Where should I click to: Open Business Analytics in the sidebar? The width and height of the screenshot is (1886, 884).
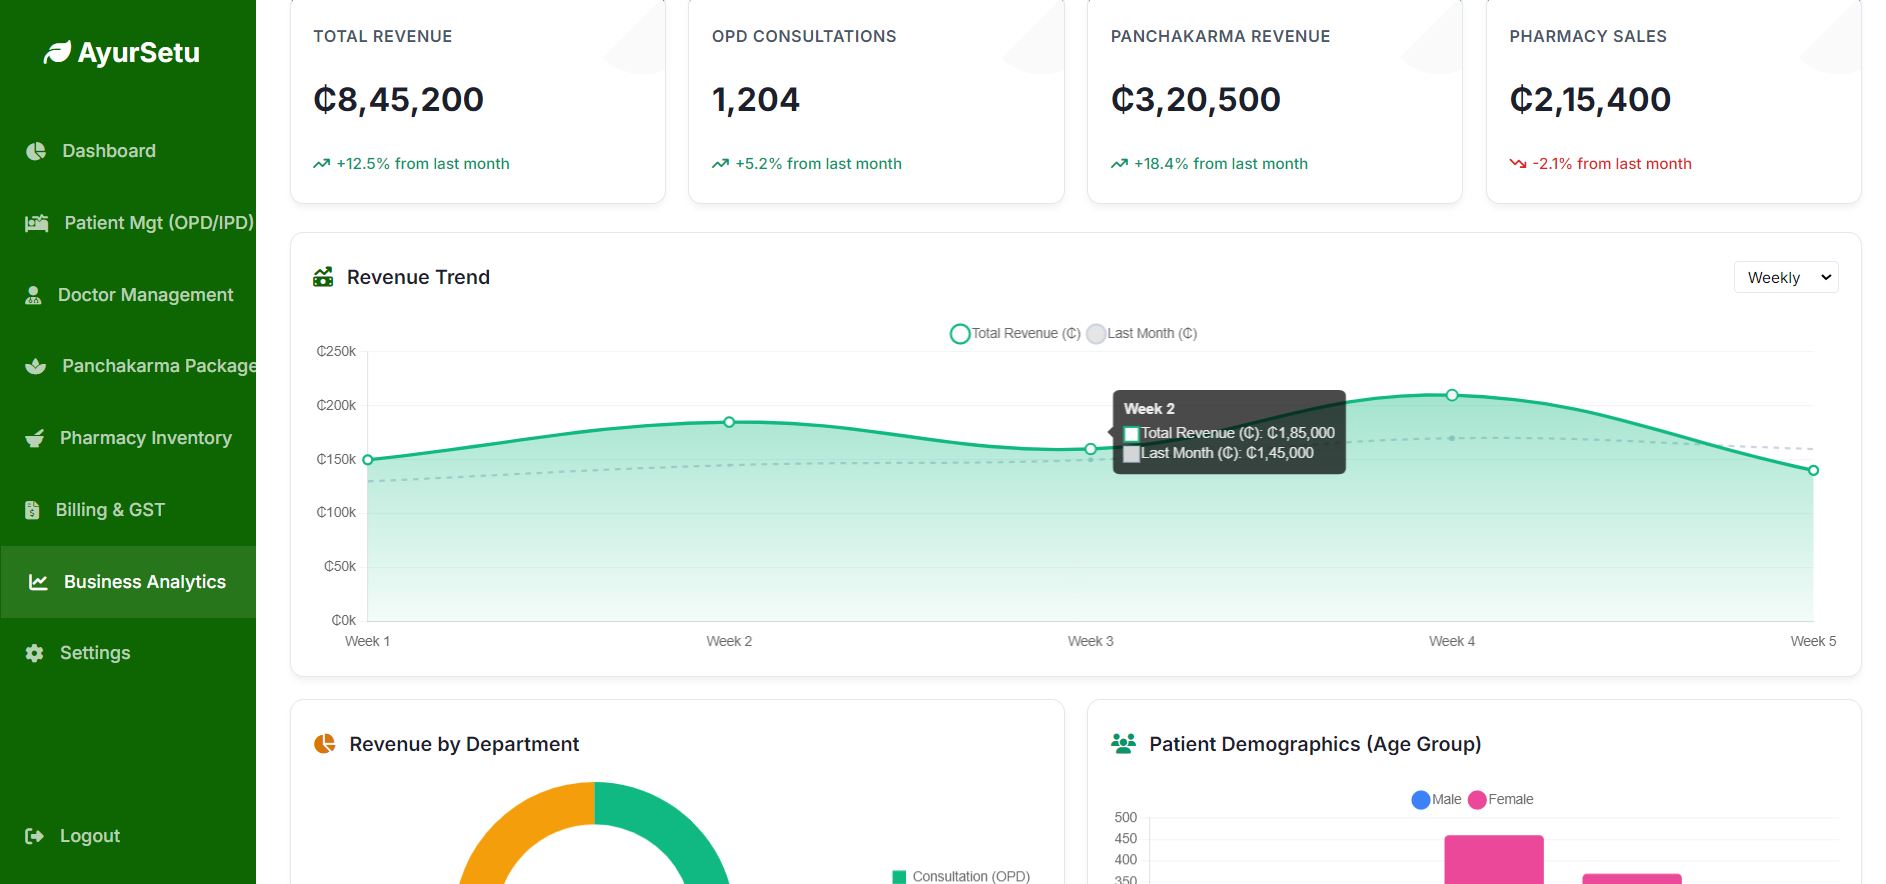pyautogui.click(x=144, y=582)
